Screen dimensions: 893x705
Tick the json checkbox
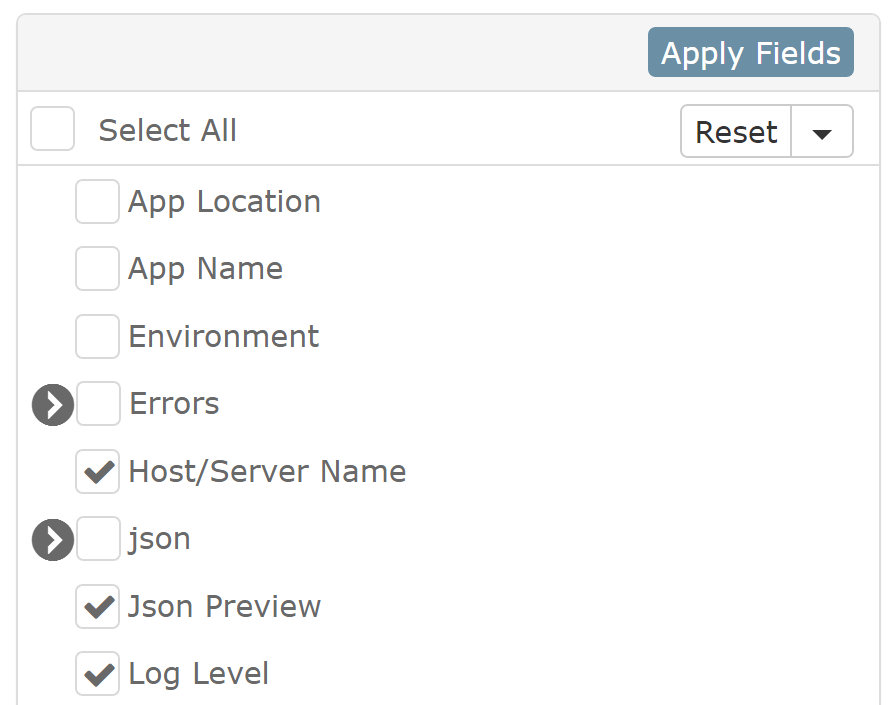click(x=98, y=539)
